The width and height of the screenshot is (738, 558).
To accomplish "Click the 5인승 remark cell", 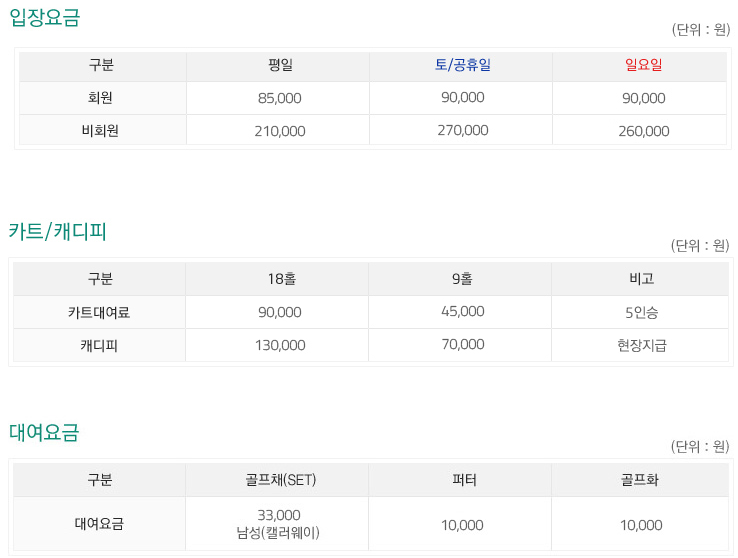I will [641, 312].
